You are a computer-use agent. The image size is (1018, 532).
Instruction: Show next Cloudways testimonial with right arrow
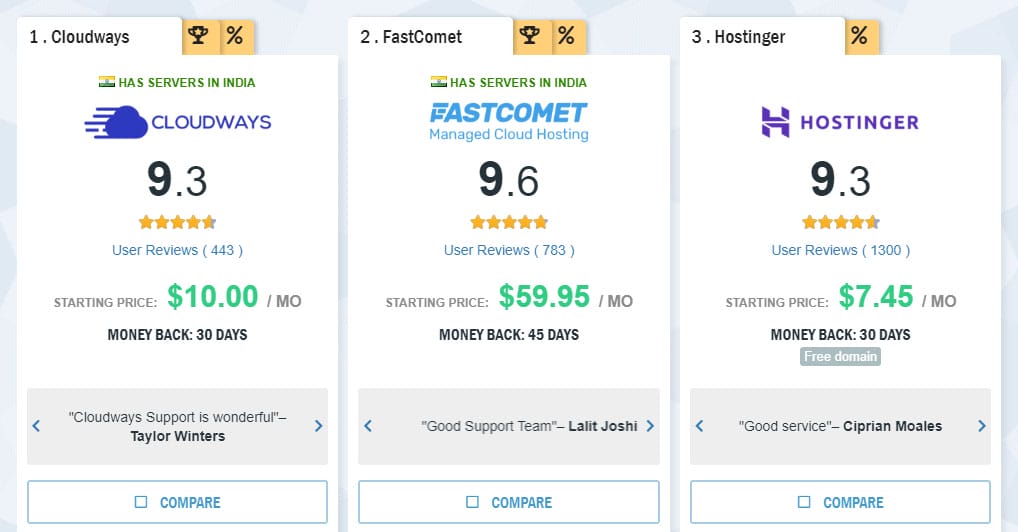click(x=319, y=426)
